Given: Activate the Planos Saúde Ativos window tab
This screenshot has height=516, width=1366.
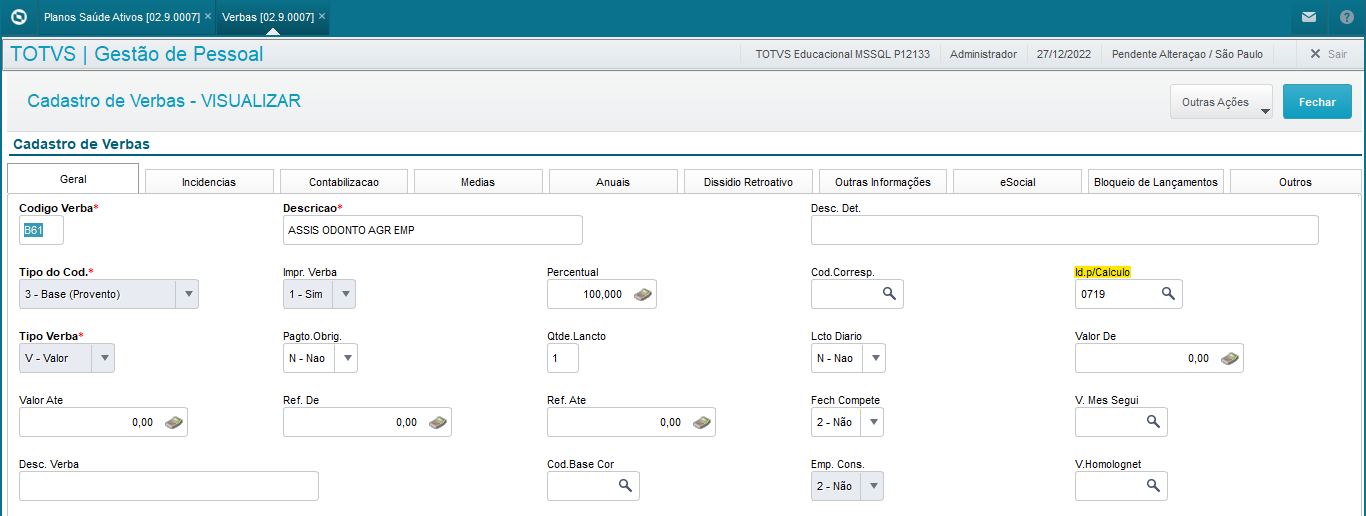Looking at the screenshot, I should pyautogui.click(x=120, y=17).
